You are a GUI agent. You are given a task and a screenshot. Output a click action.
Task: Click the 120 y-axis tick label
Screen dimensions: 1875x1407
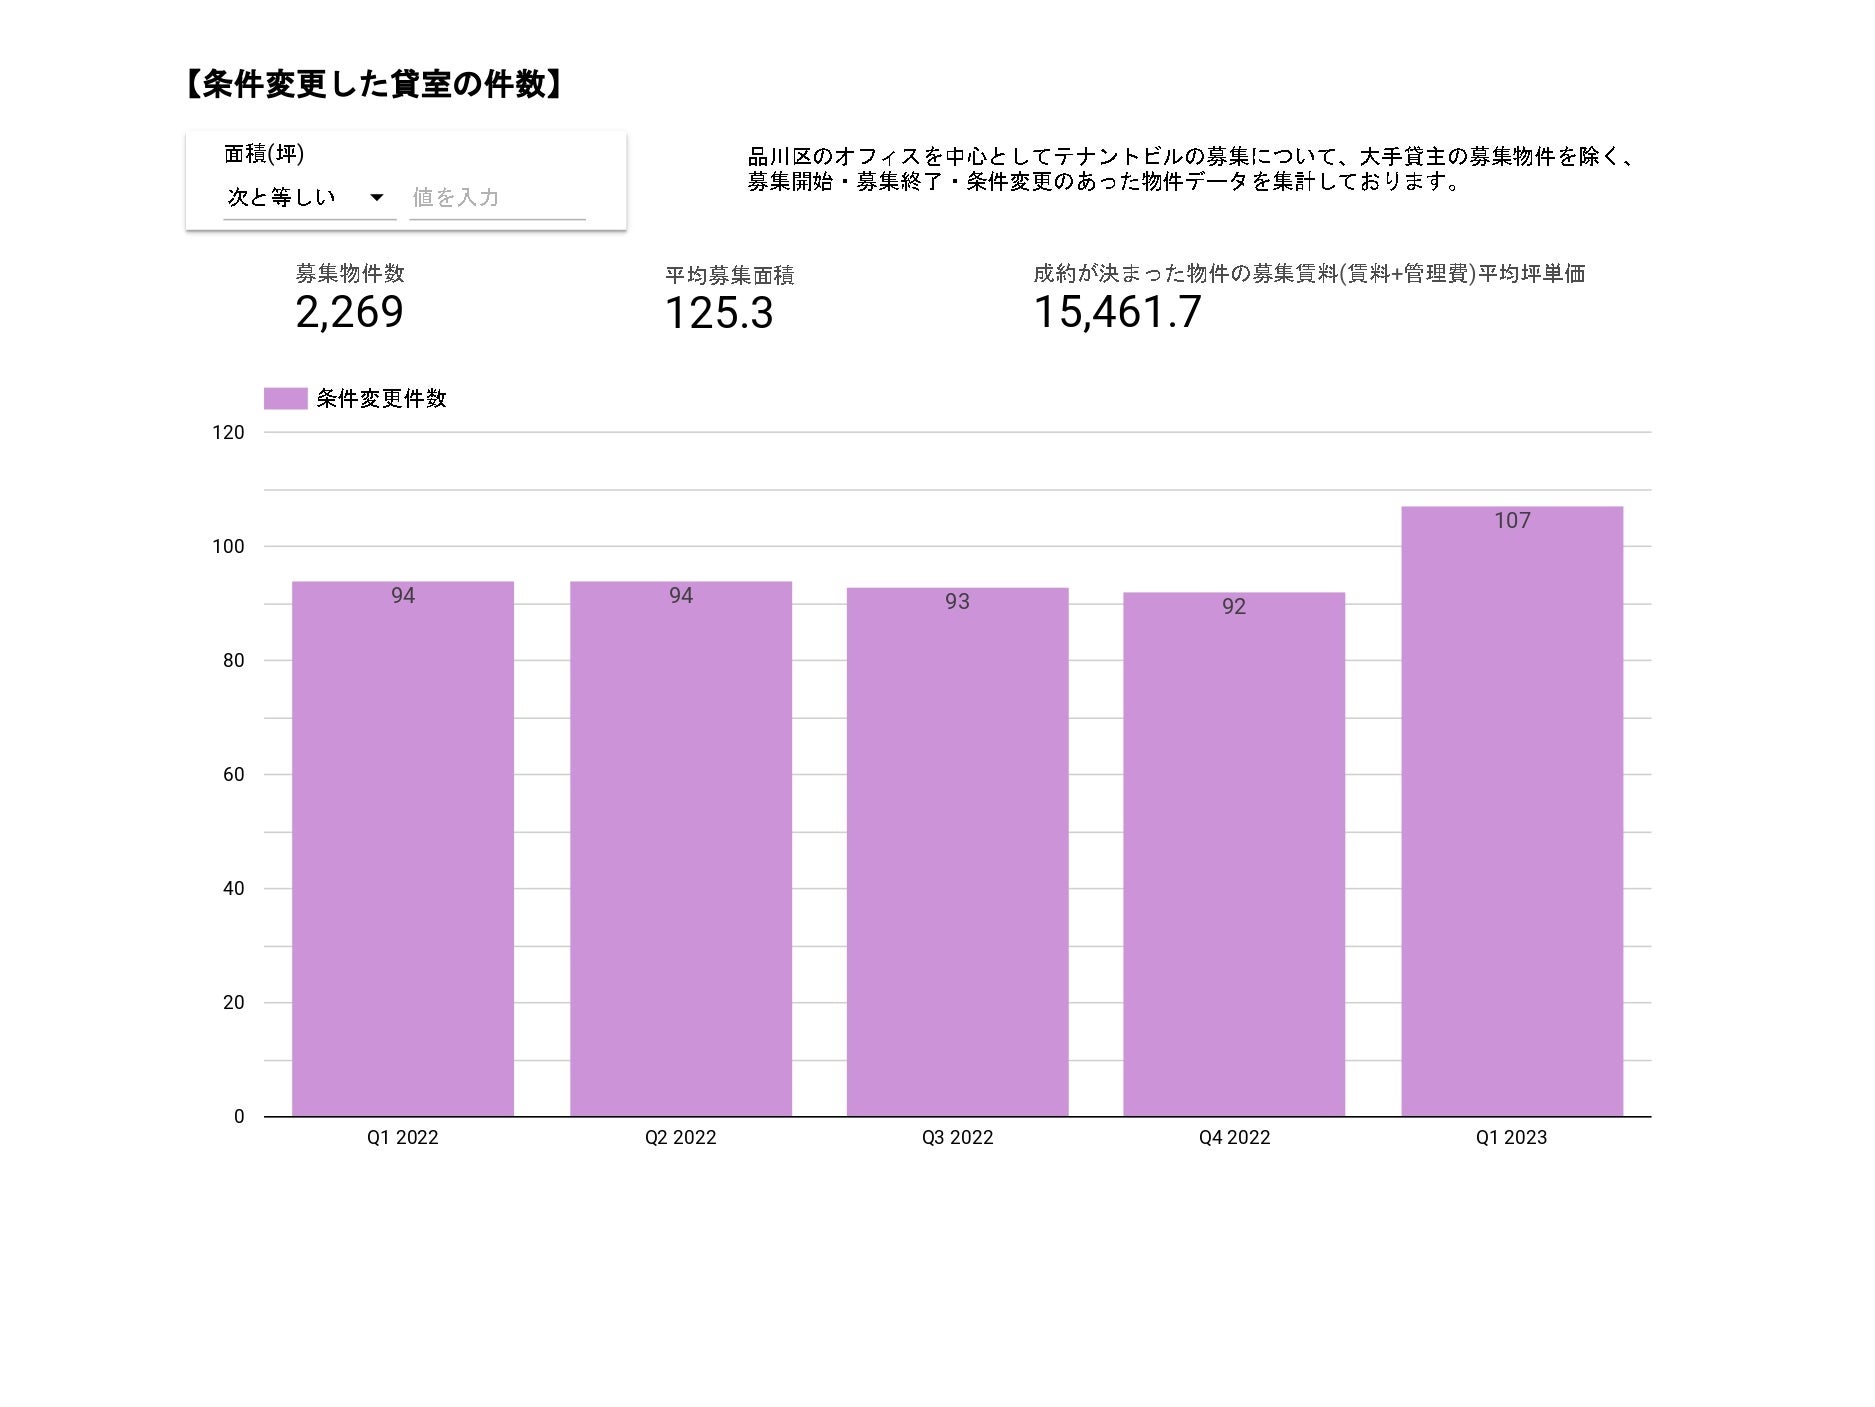[228, 433]
